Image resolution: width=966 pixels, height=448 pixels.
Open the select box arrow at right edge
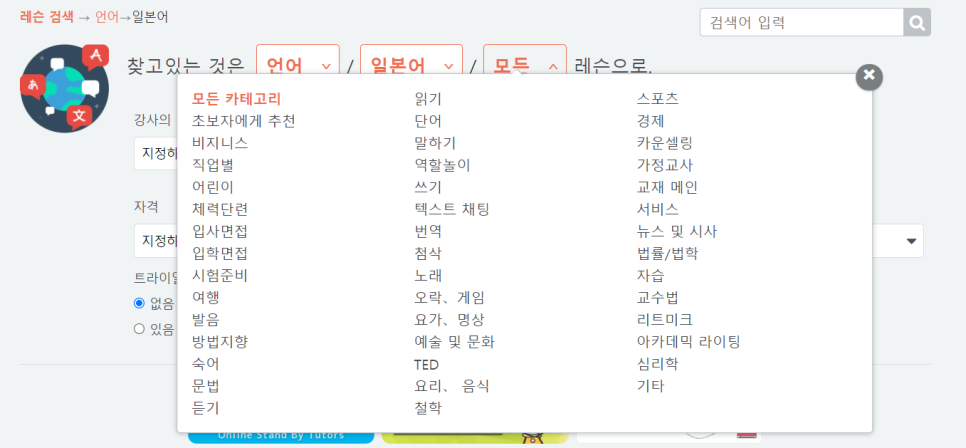pyautogui.click(x=911, y=241)
